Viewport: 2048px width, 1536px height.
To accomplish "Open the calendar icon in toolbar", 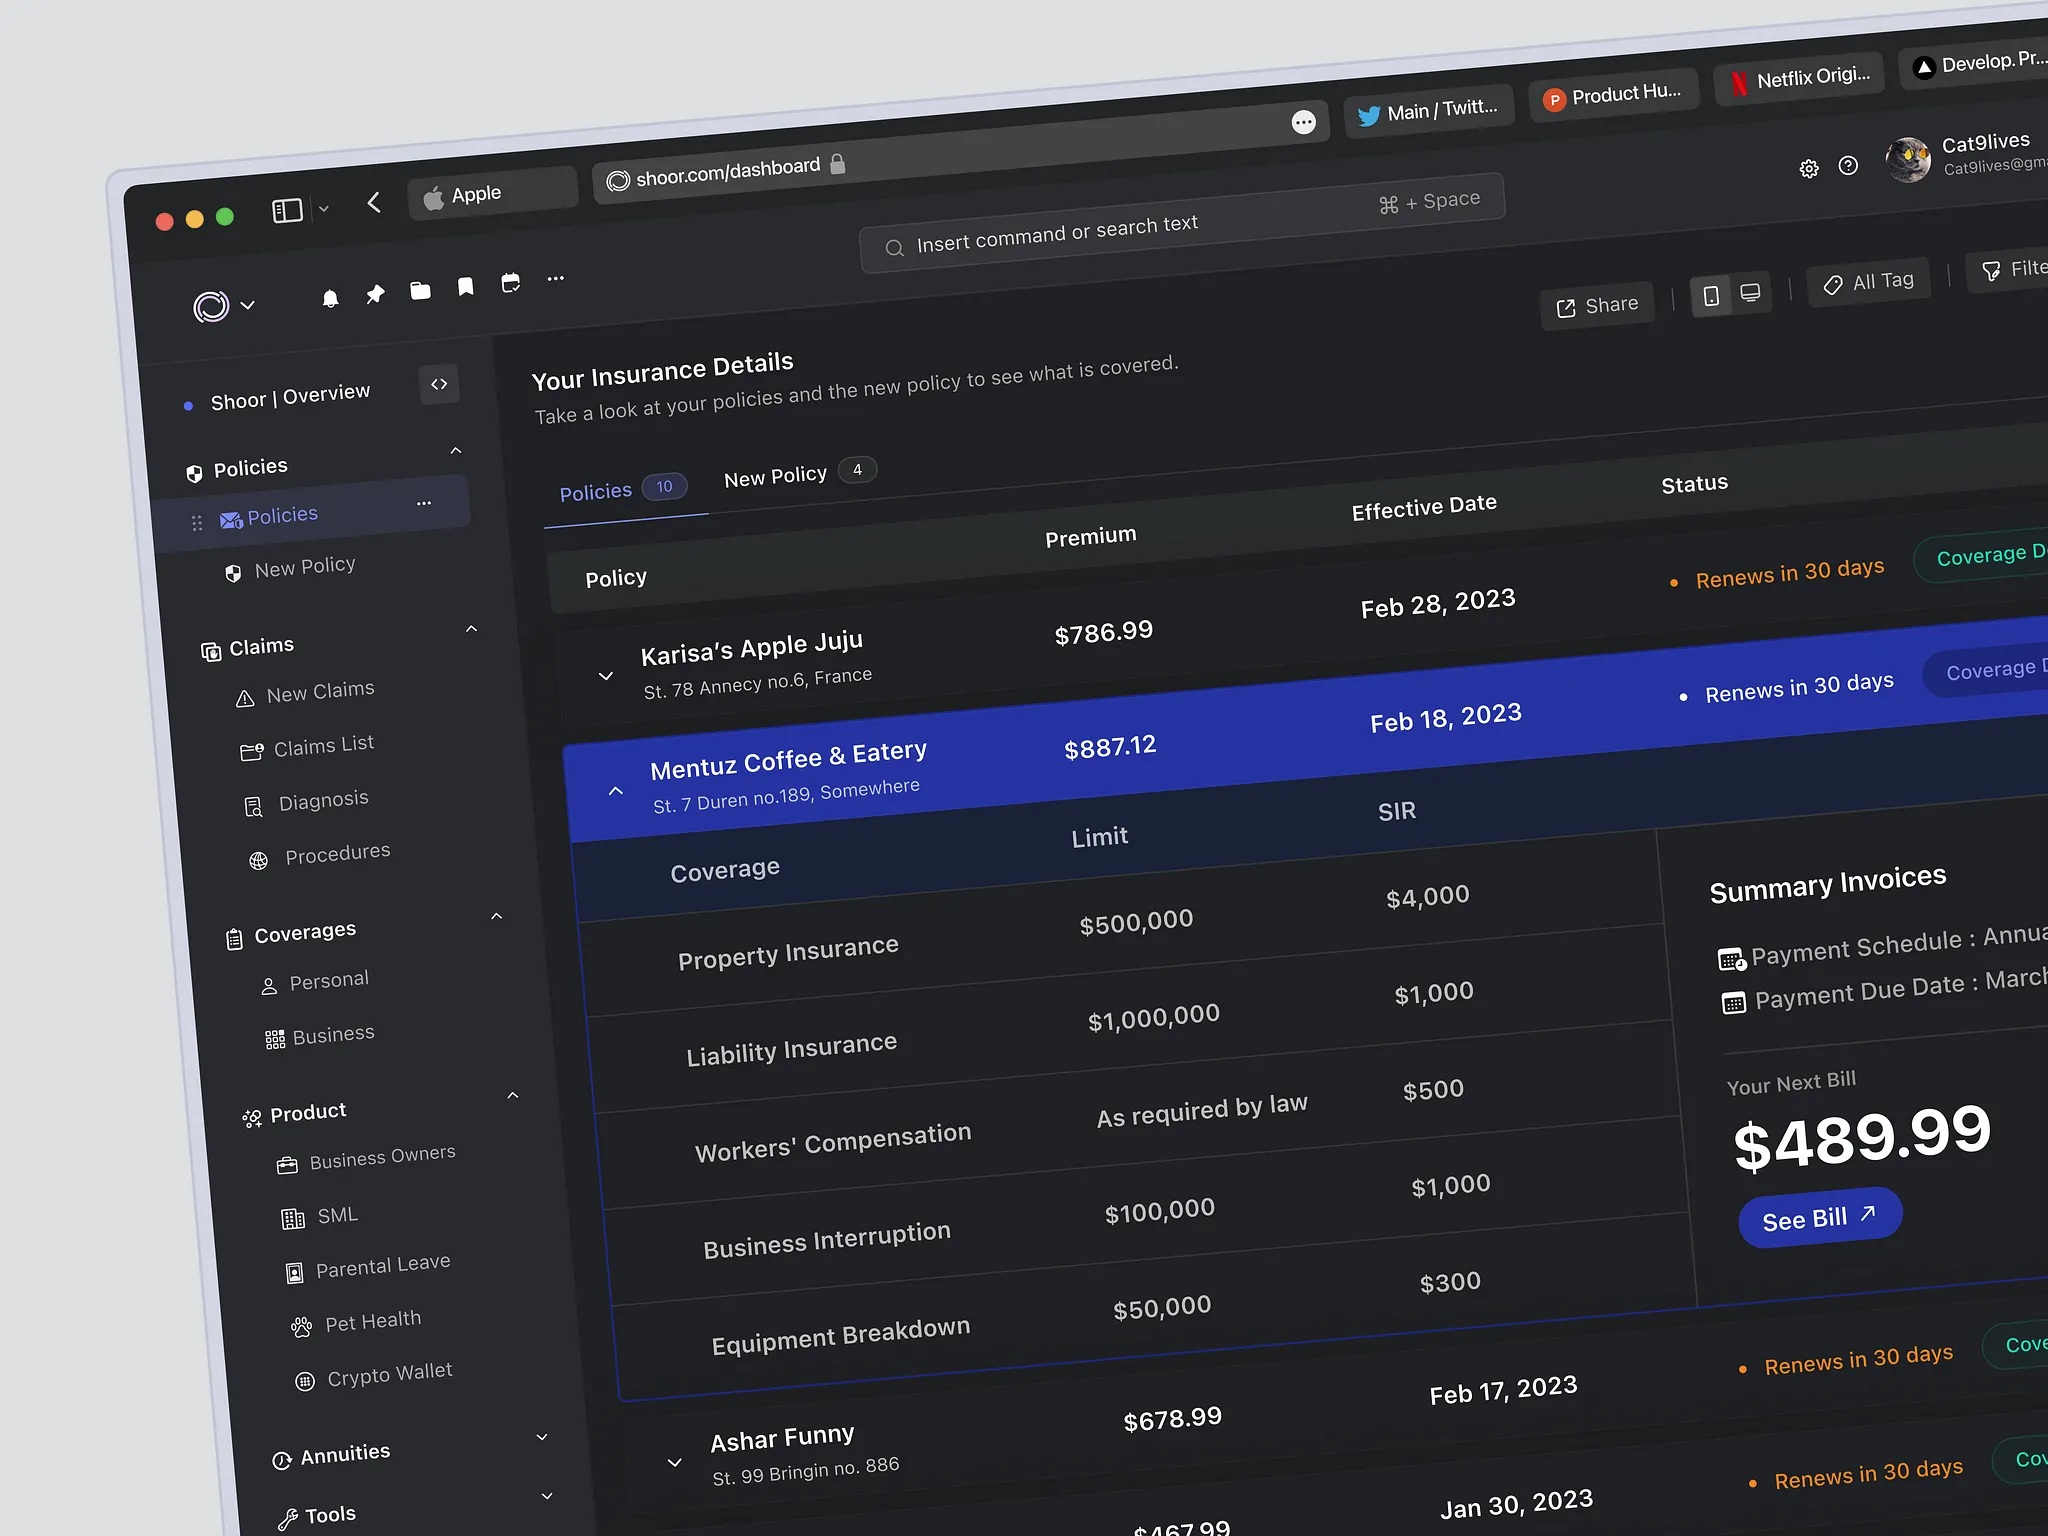I will (510, 283).
